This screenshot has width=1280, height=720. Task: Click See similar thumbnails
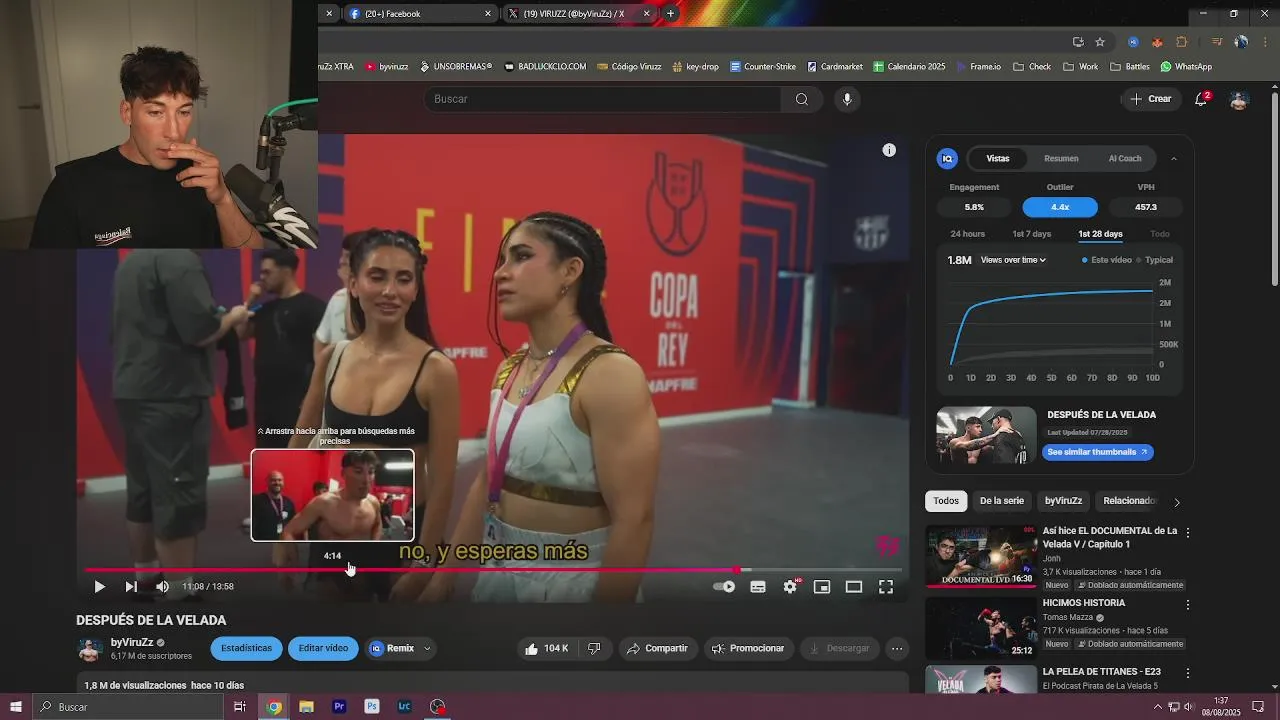1097,452
